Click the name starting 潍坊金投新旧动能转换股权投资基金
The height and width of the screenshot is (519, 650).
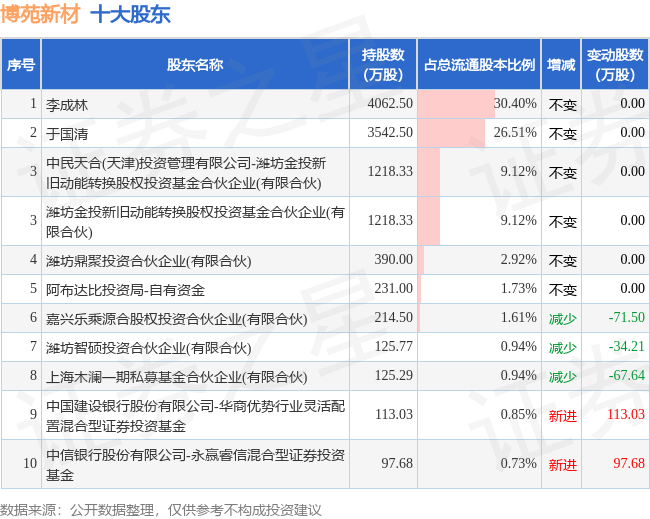tap(195, 222)
